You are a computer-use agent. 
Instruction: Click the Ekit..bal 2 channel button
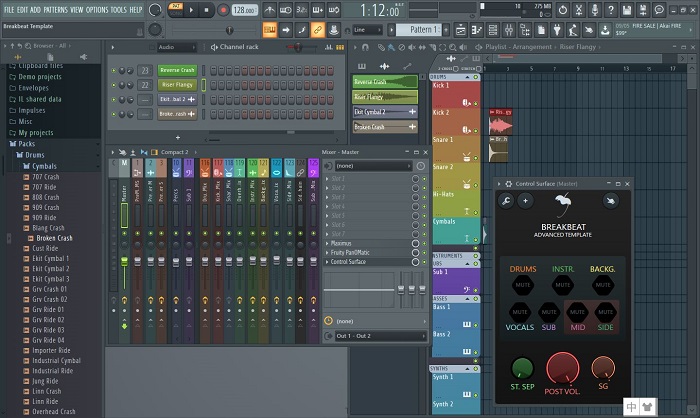(x=177, y=99)
